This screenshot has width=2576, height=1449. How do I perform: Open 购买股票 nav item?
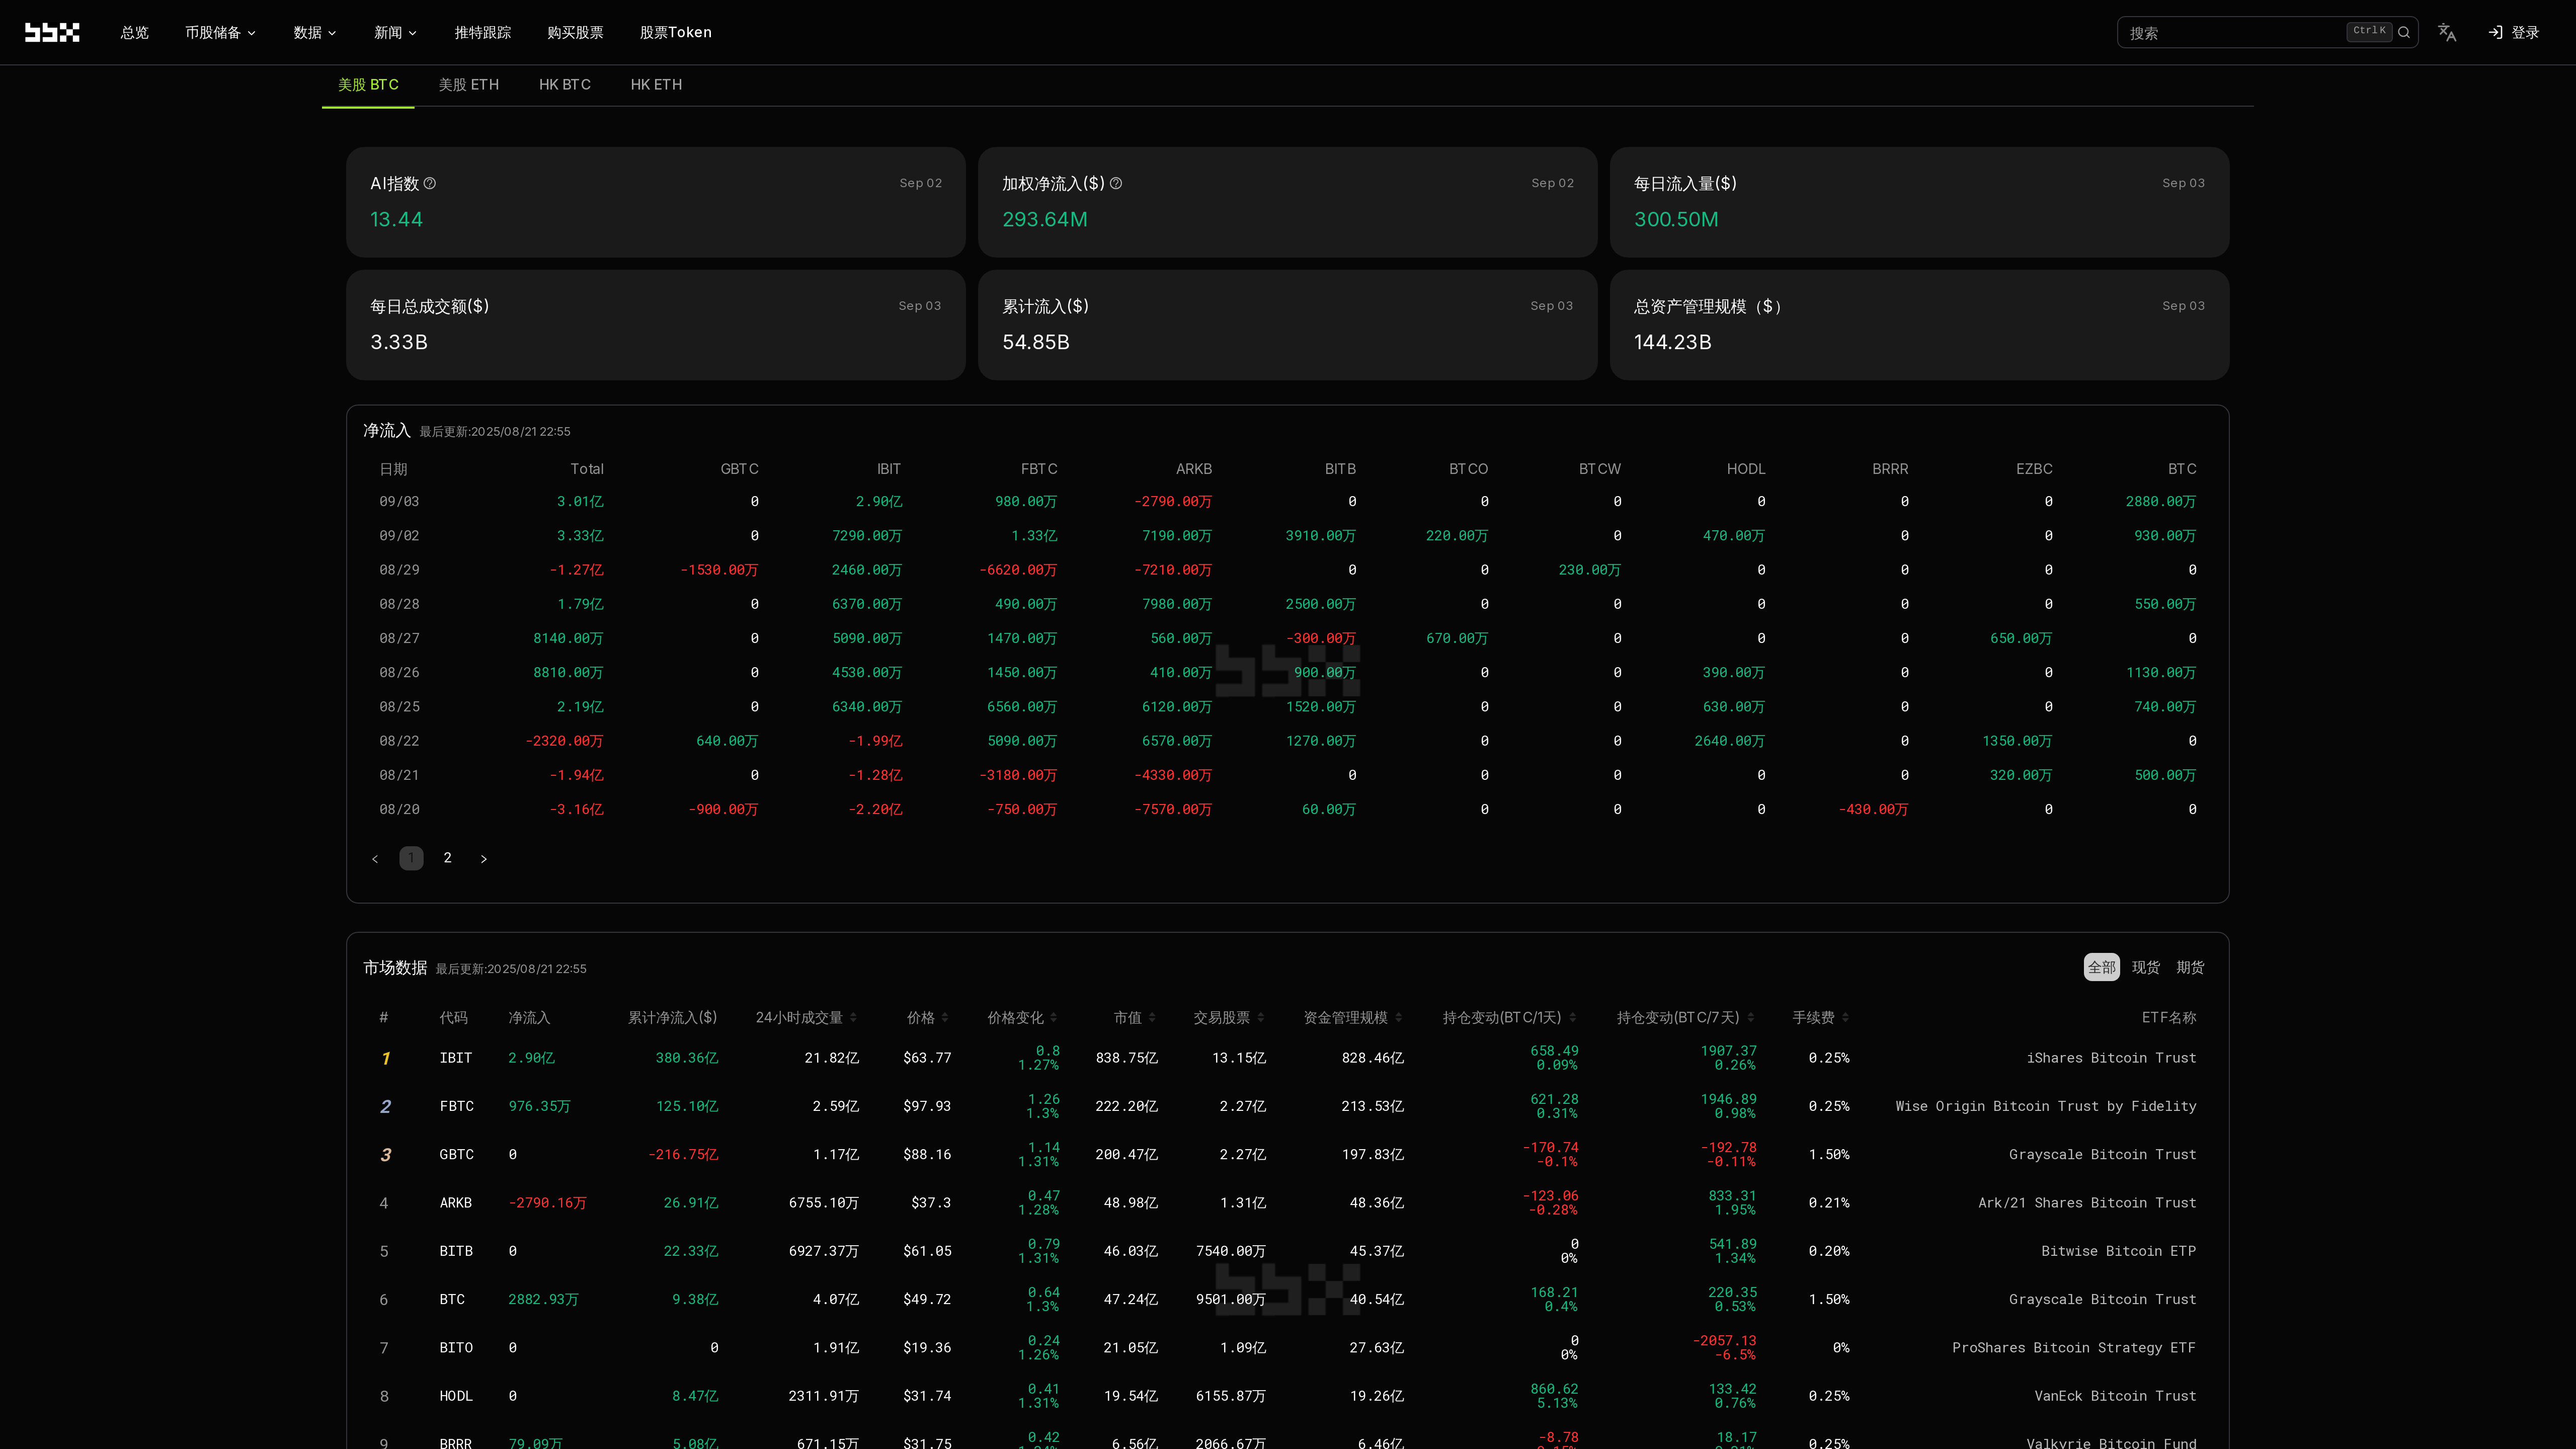575,32
